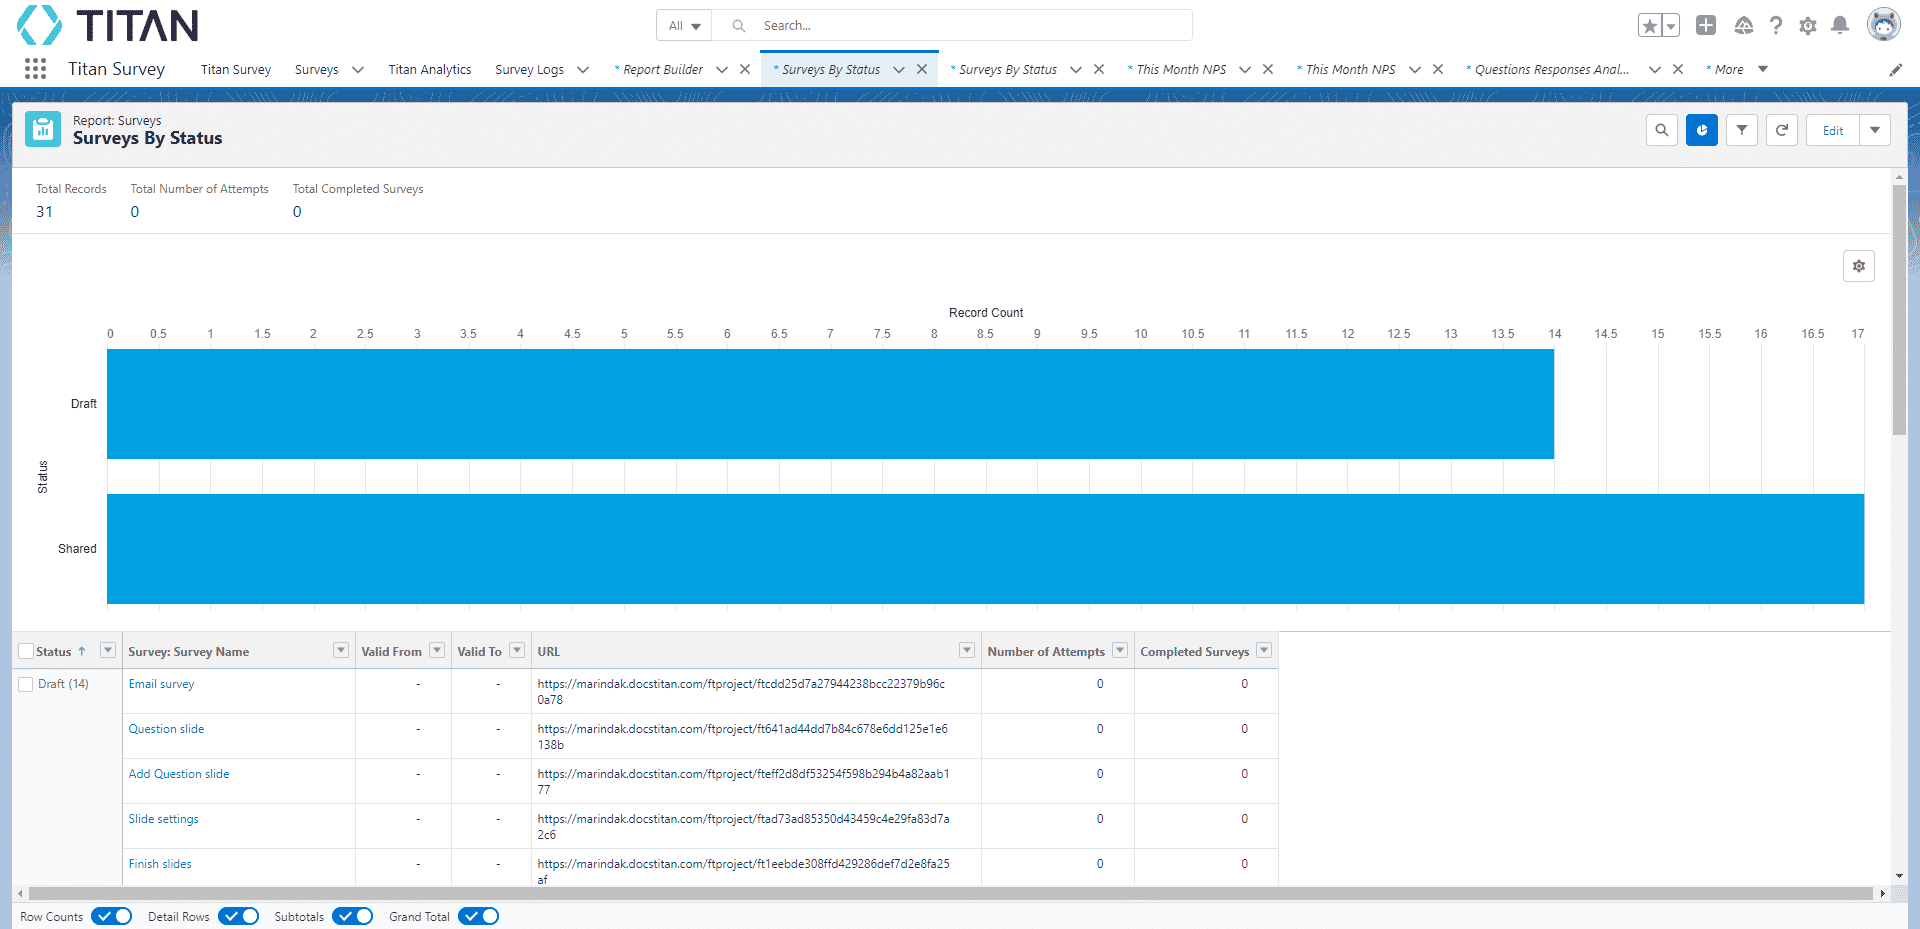Open the report filter funnel icon
Image resolution: width=1920 pixels, height=929 pixels.
tap(1741, 130)
